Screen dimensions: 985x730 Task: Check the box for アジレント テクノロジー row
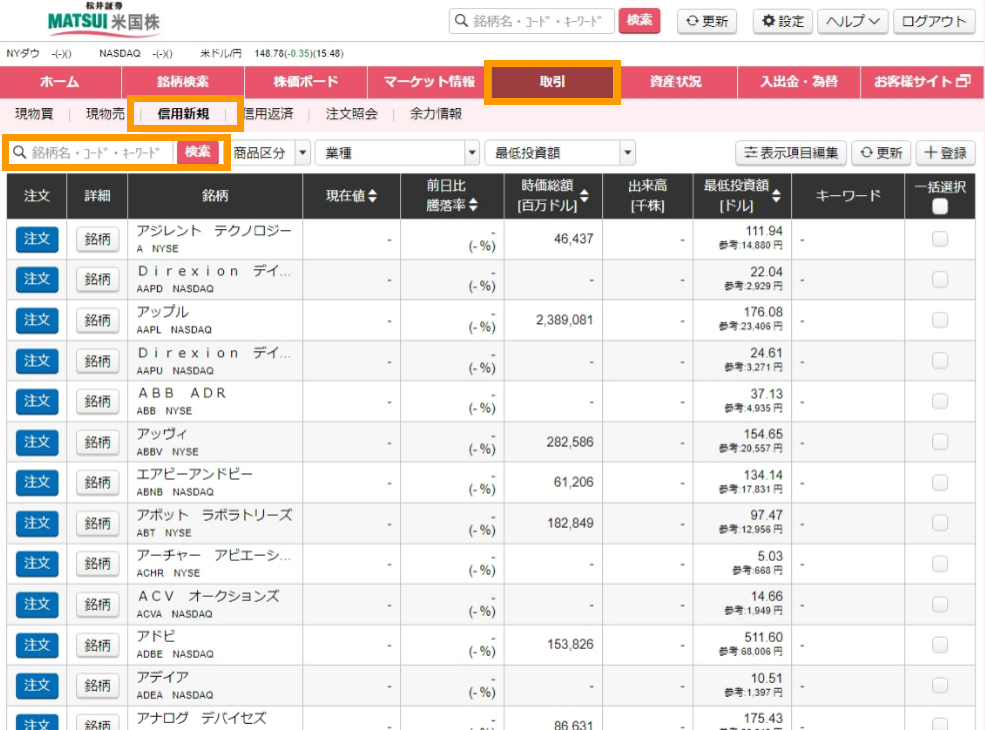[x=940, y=239]
